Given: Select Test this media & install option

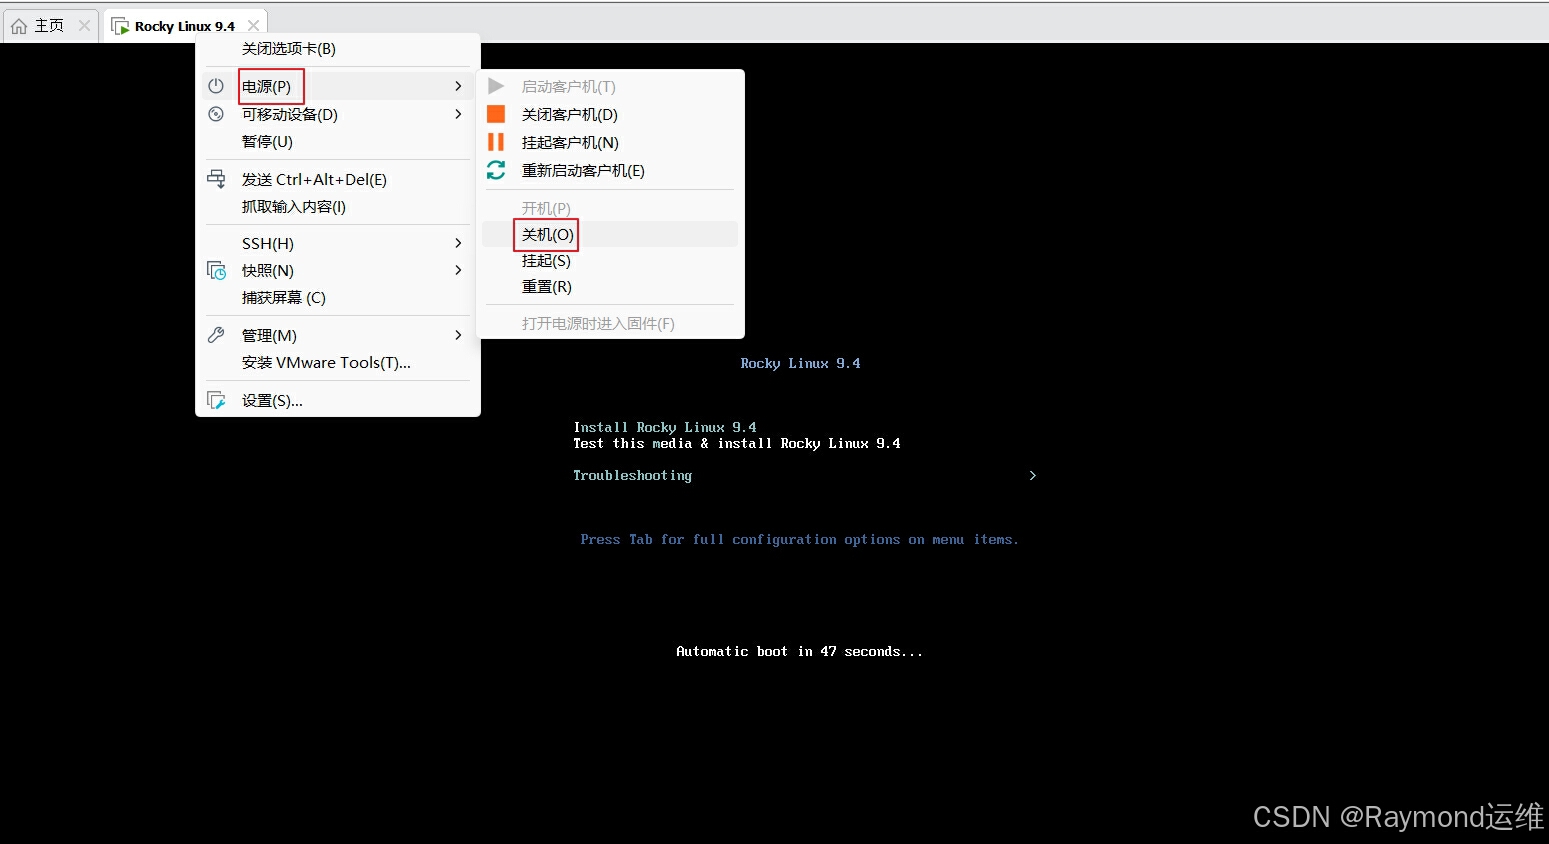Looking at the screenshot, I should 737,443.
